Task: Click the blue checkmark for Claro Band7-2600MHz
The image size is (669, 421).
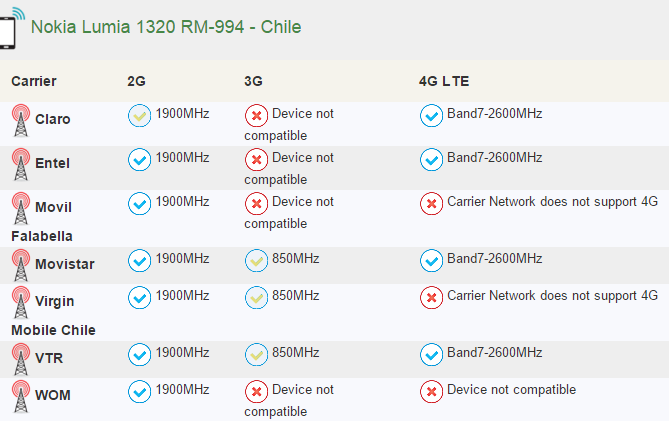Action: tap(431, 116)
